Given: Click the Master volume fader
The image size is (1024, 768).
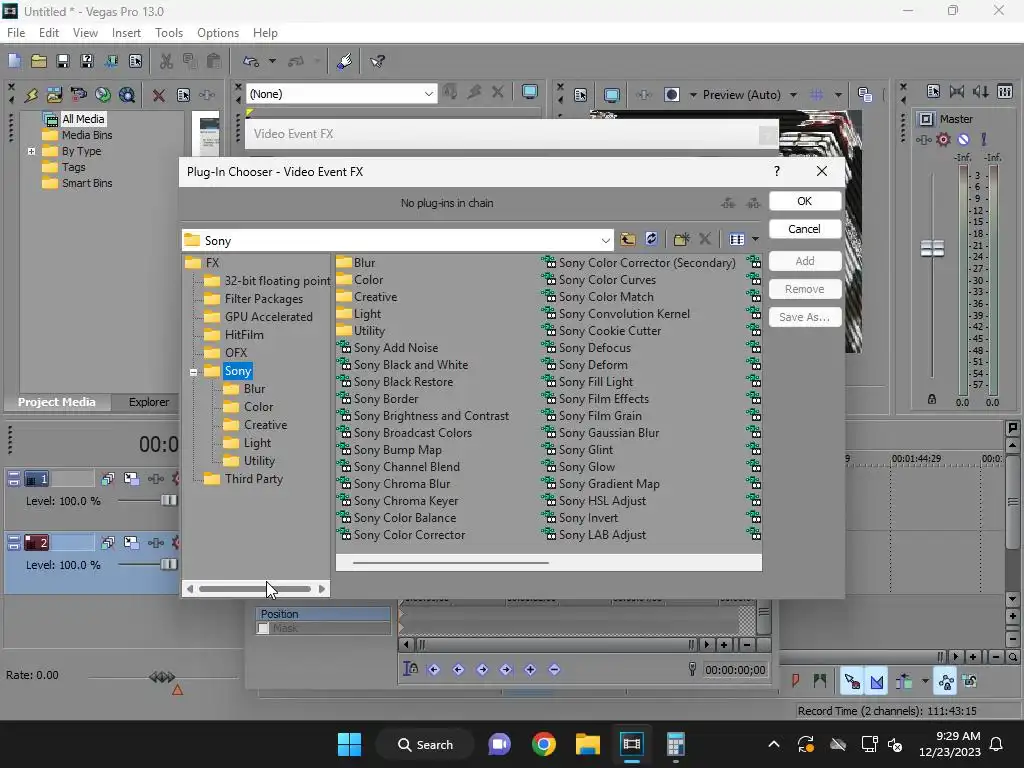Looking at the screenshot, I should click(x=932, y=248).
